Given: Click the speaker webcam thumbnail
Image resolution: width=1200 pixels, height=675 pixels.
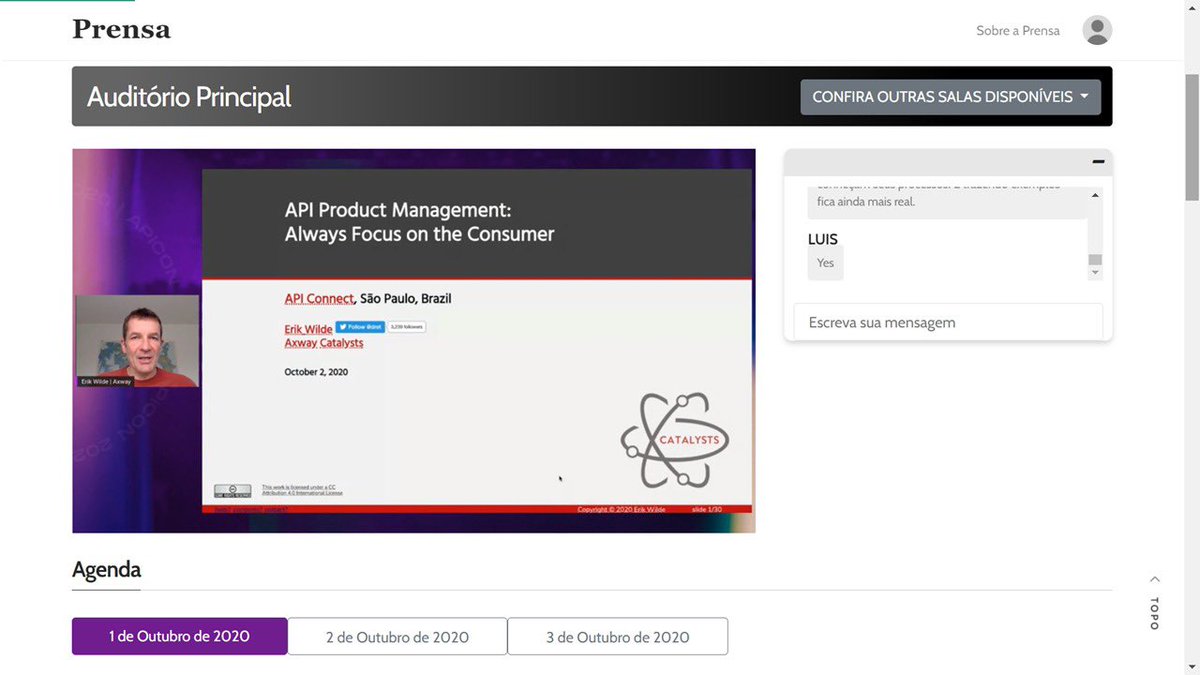Looking at the screenshot, I should tap(137, 341).
